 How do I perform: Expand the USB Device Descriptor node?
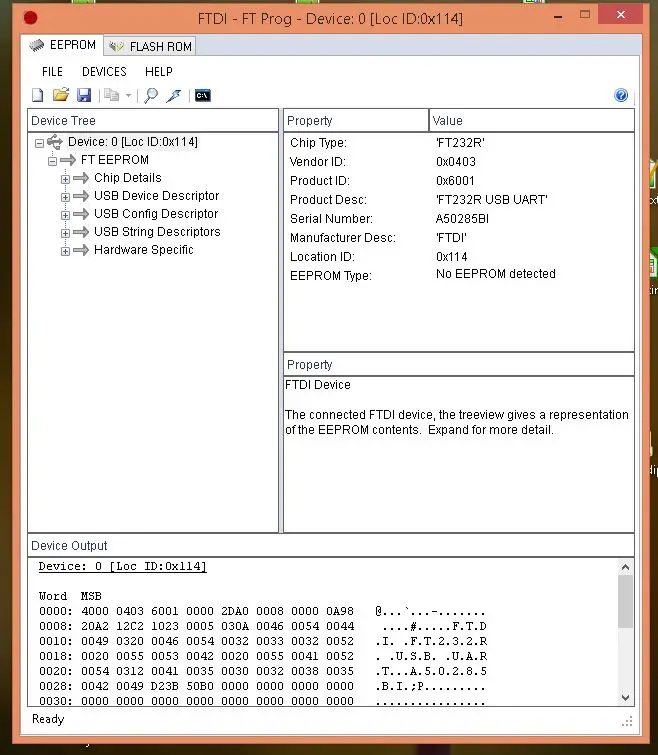tap(65, 197)
